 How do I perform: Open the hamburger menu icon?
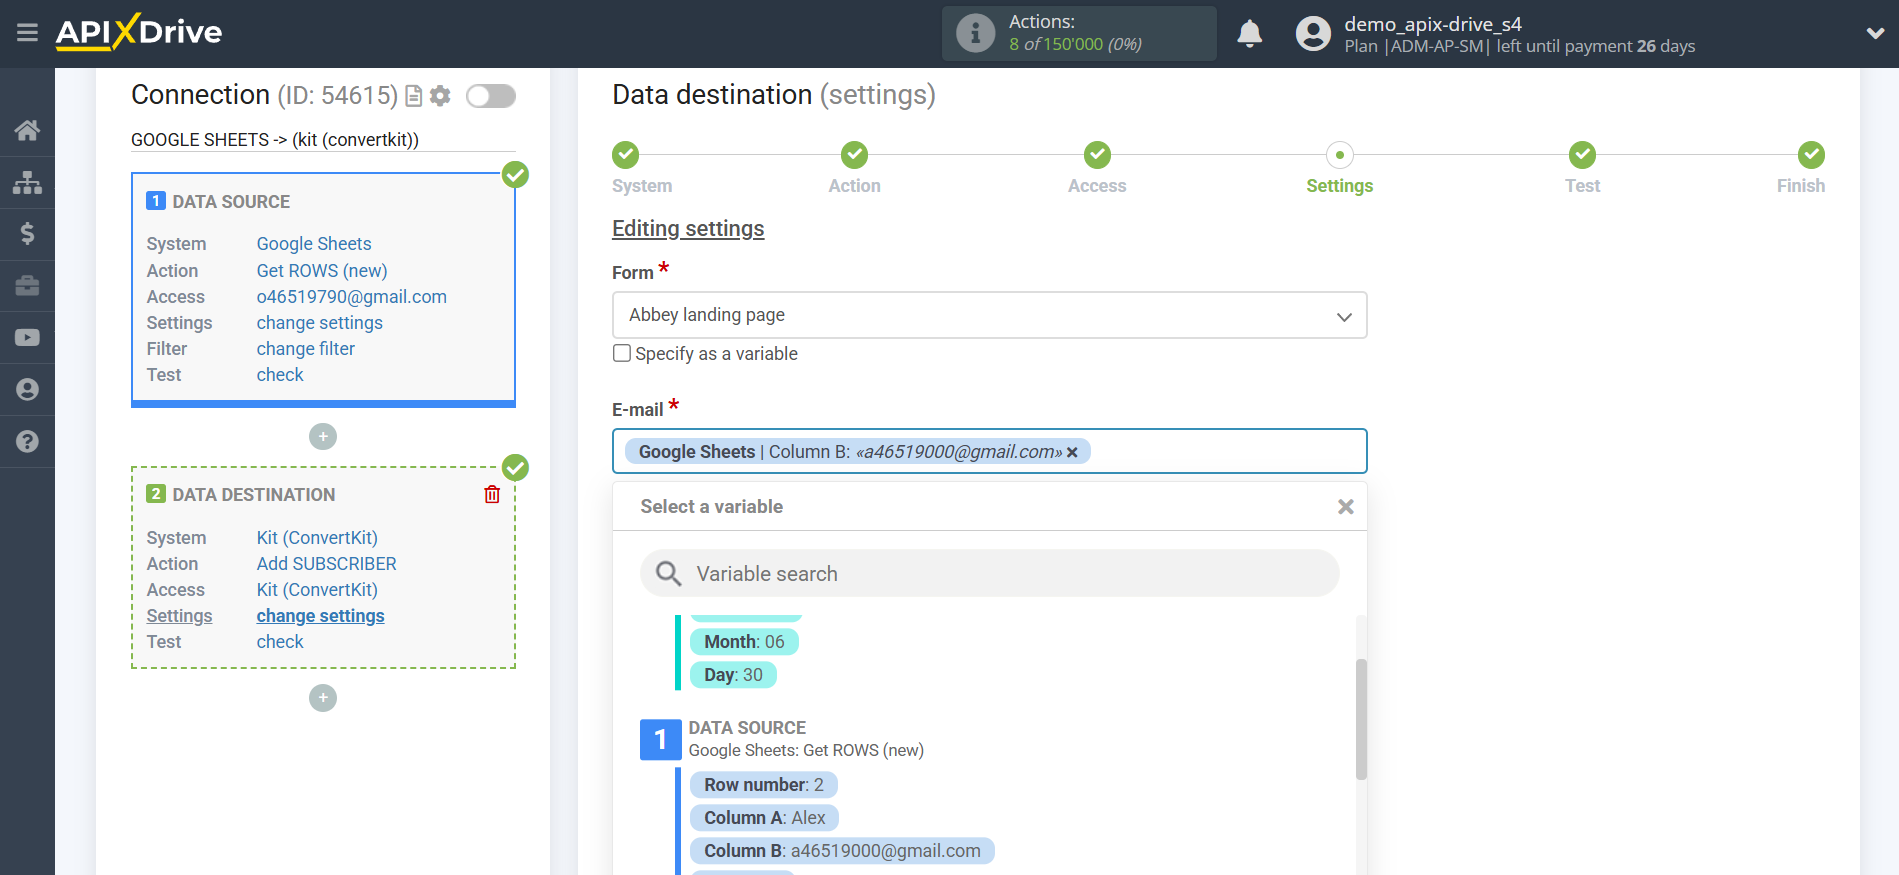[27, 33]
